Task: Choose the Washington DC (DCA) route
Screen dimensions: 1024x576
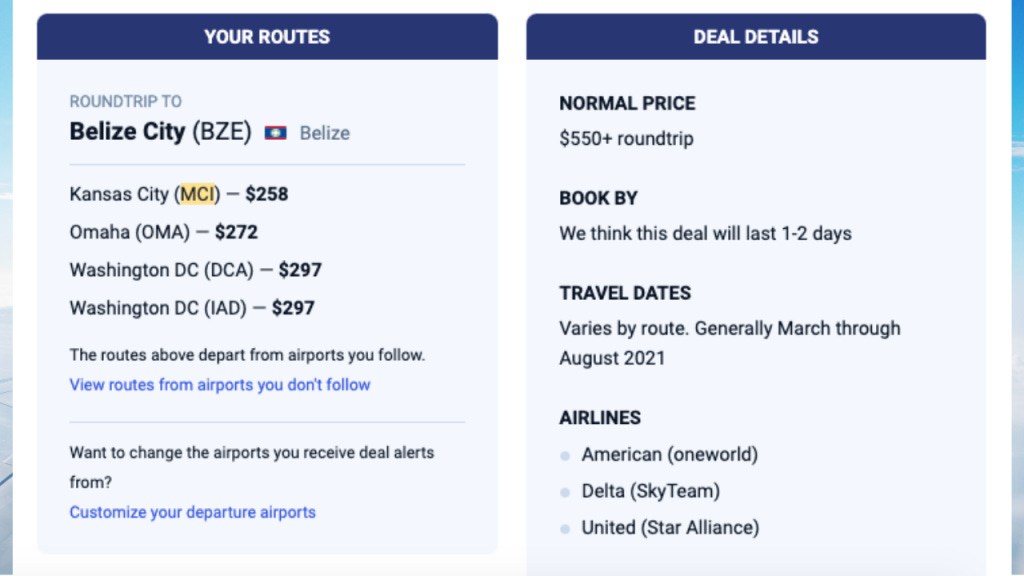Action: point(195,270)
